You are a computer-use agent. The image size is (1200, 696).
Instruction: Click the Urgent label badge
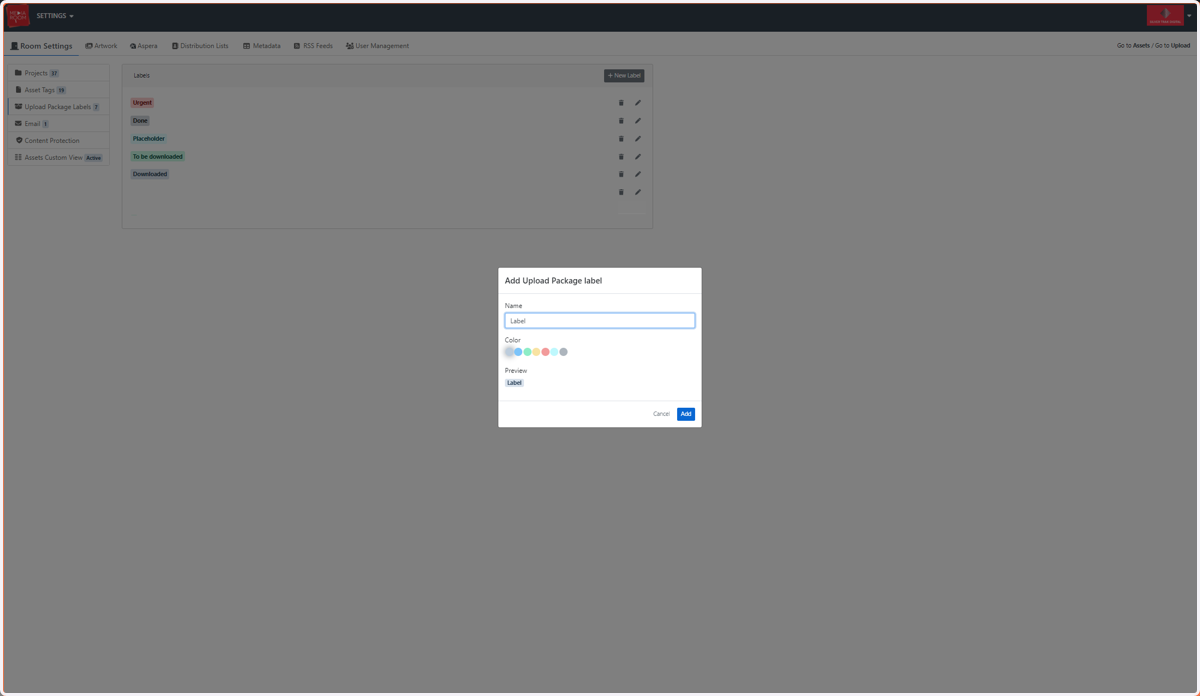[142, 103]
